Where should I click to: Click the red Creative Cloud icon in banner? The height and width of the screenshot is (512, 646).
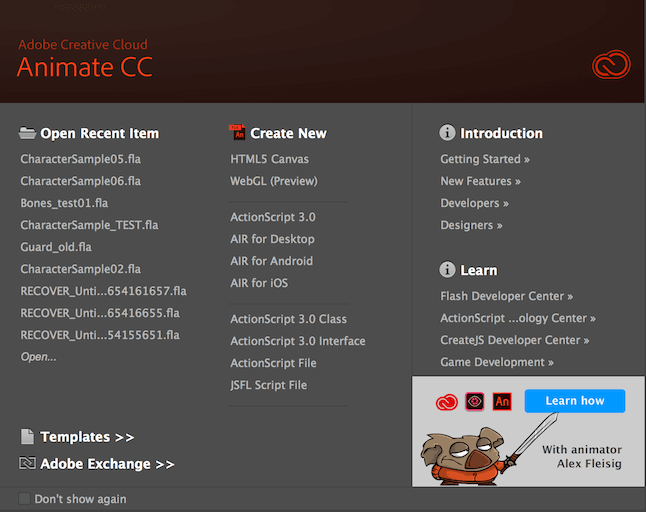click(447, 402)
